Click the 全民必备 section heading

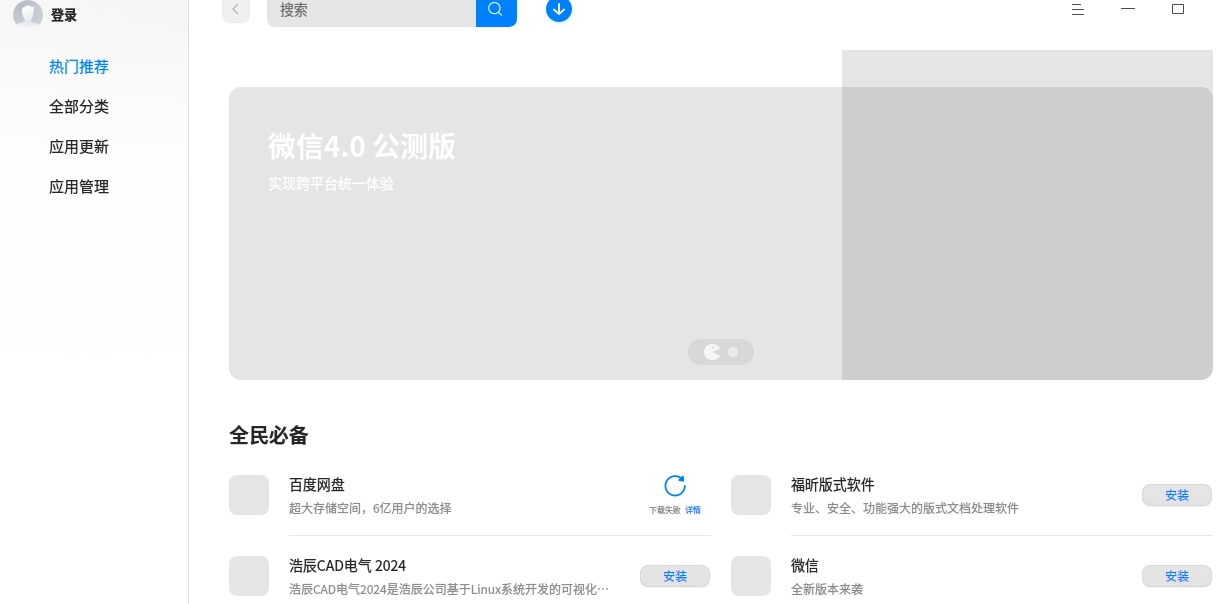269,436
